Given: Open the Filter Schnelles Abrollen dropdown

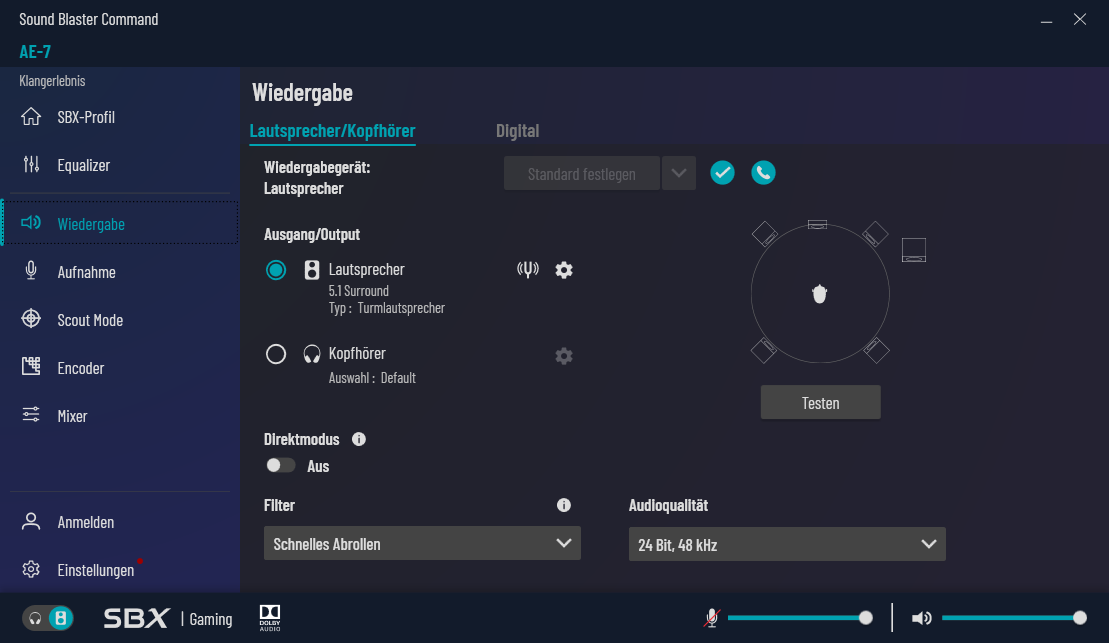Looking at the screenshot, I should (422, 543).
